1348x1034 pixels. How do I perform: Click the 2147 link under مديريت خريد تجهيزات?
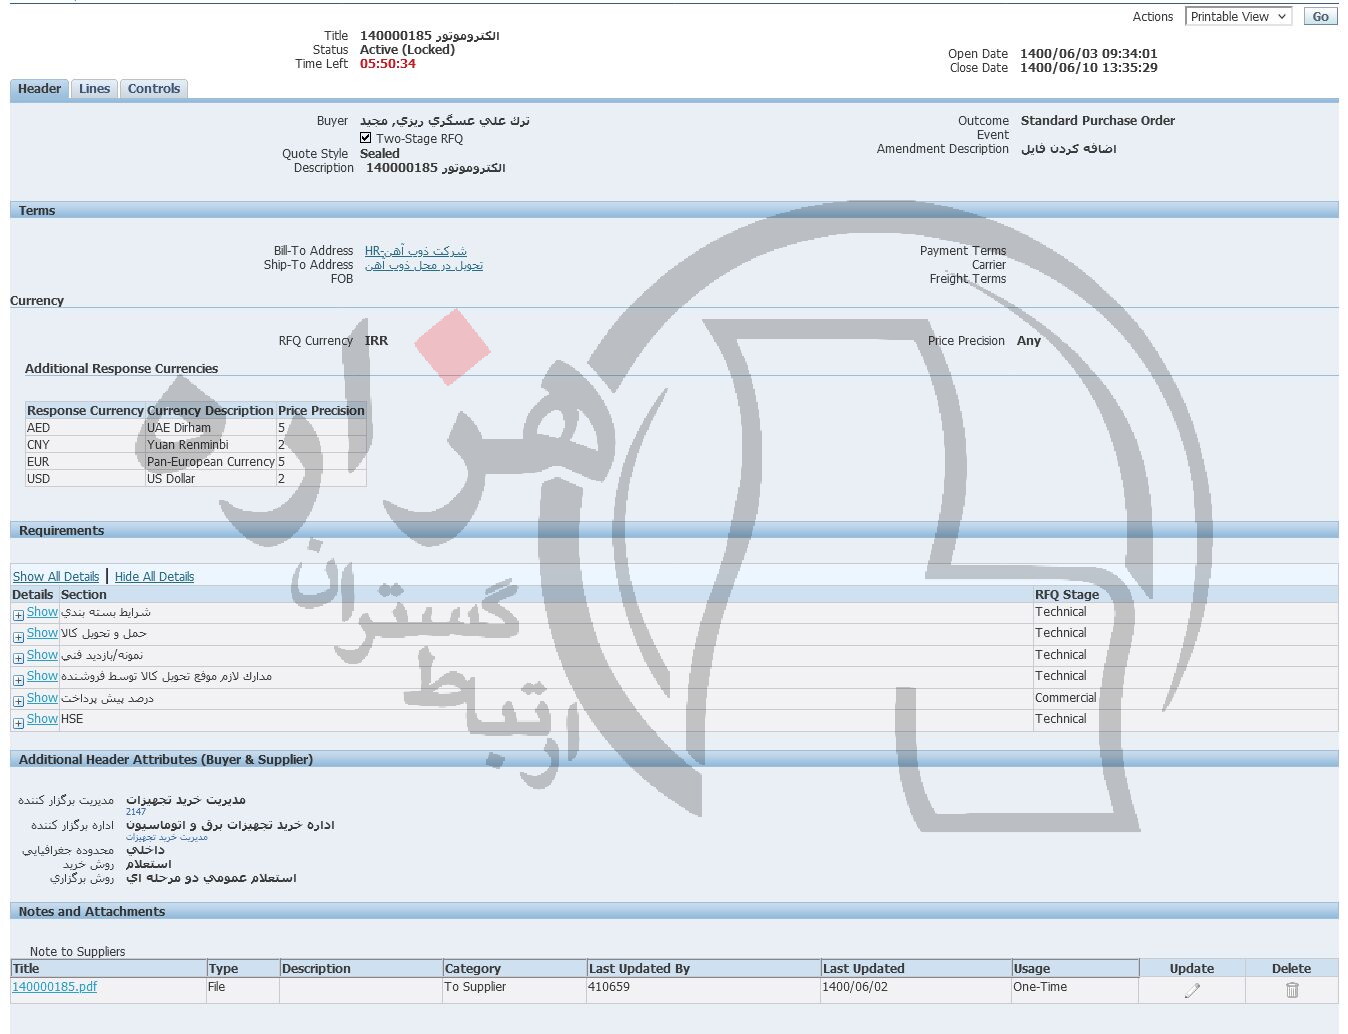coord(136,812)
